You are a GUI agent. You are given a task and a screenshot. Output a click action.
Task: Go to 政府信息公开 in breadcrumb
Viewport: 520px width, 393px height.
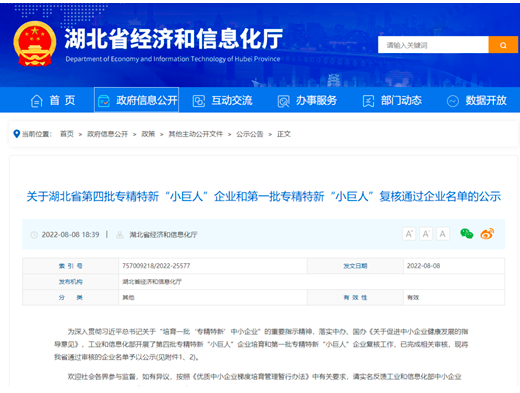(x=107, y=134)
